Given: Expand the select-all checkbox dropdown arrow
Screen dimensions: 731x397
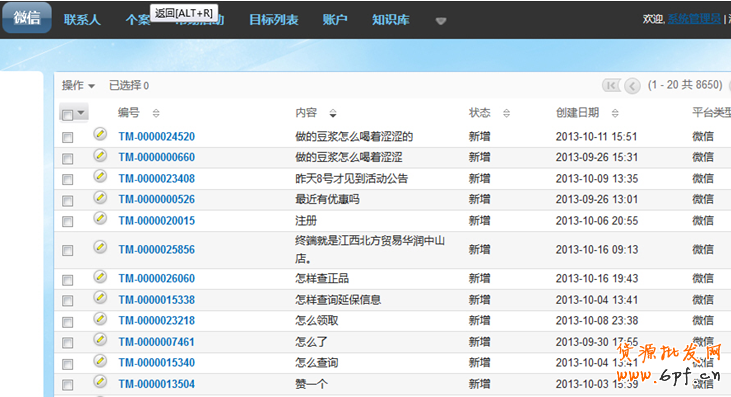Looking at the screenshot, I should coord(81,113).
